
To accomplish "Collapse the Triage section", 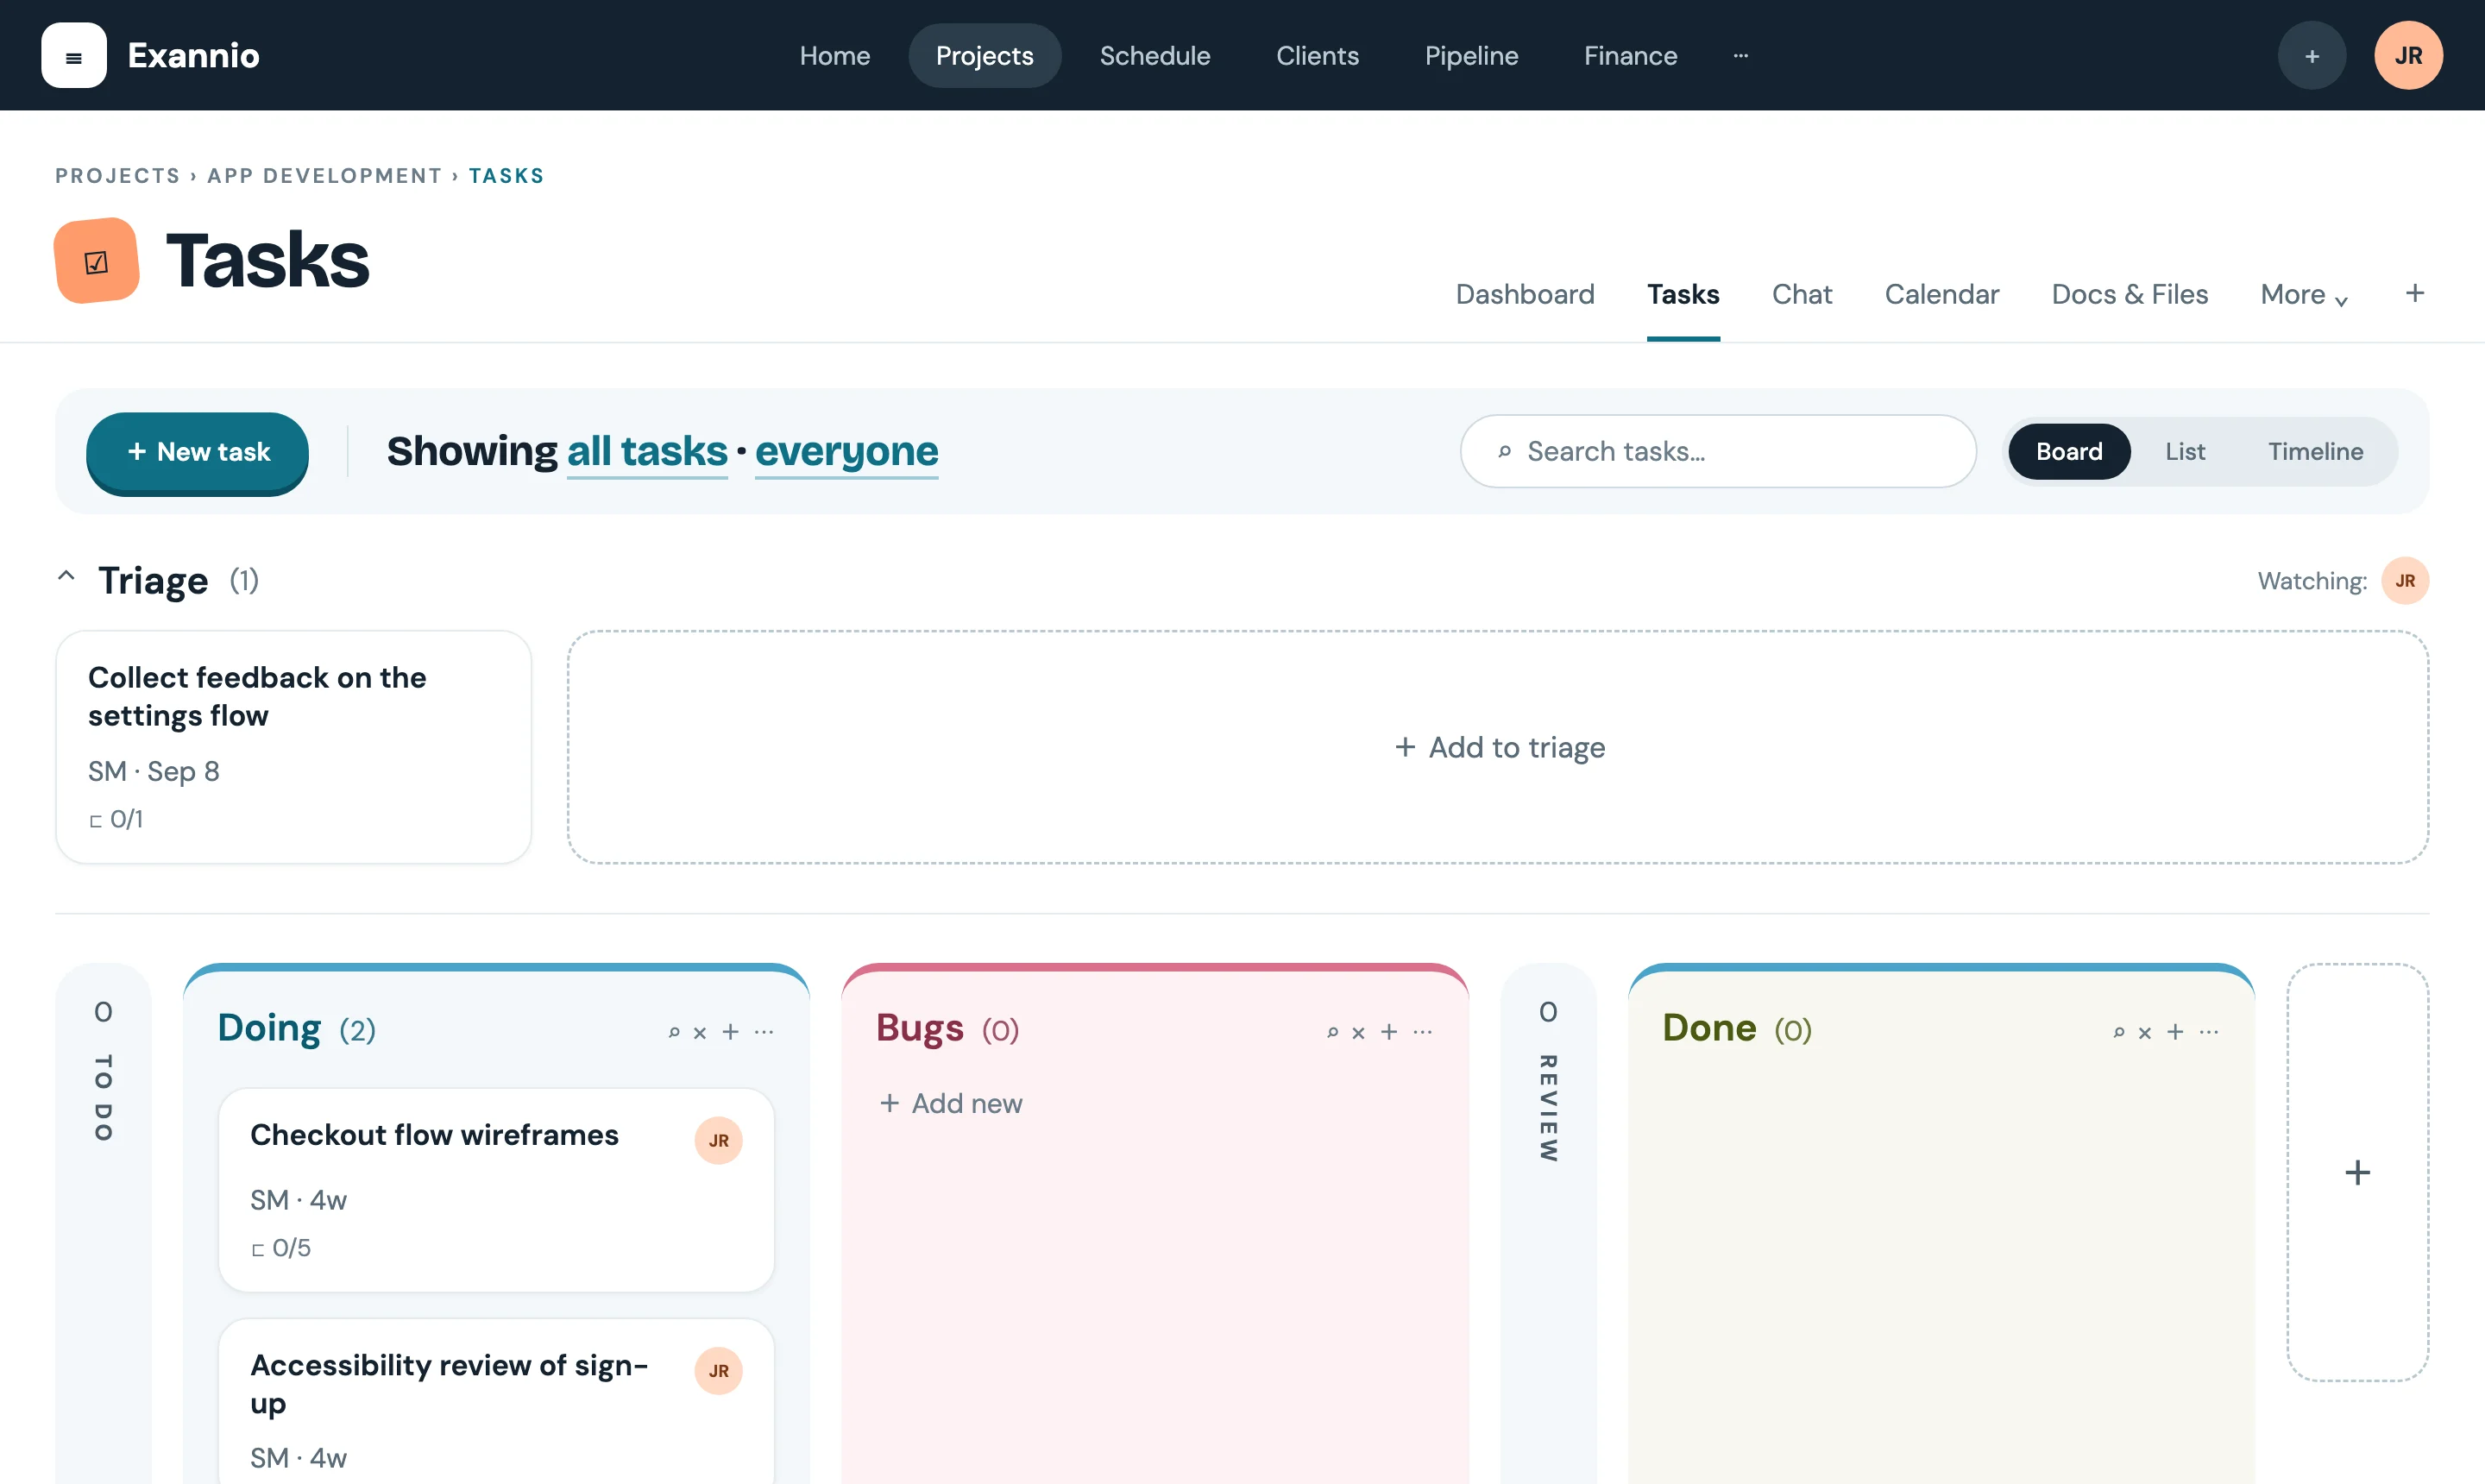I will (66, 576).
